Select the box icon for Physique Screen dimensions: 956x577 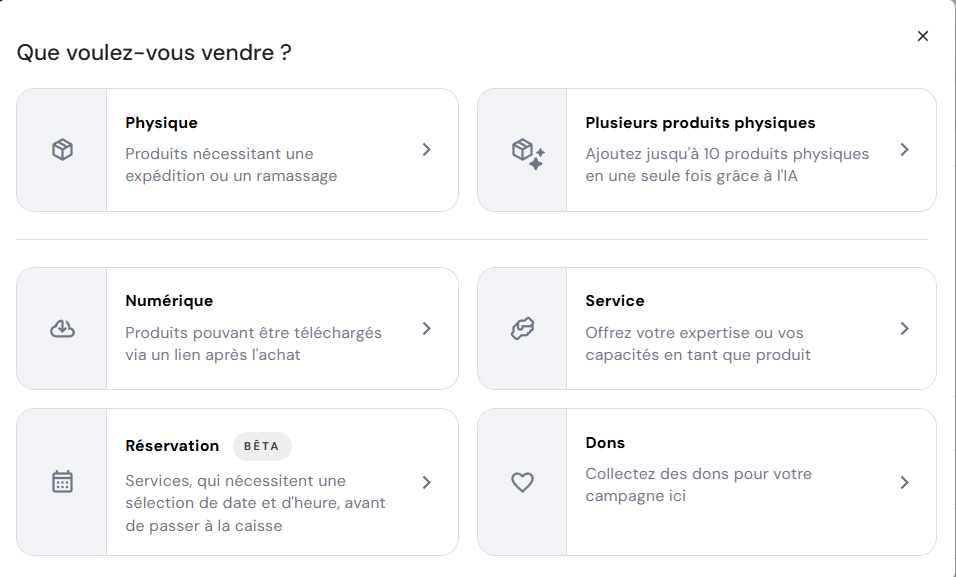click(62, 148)
